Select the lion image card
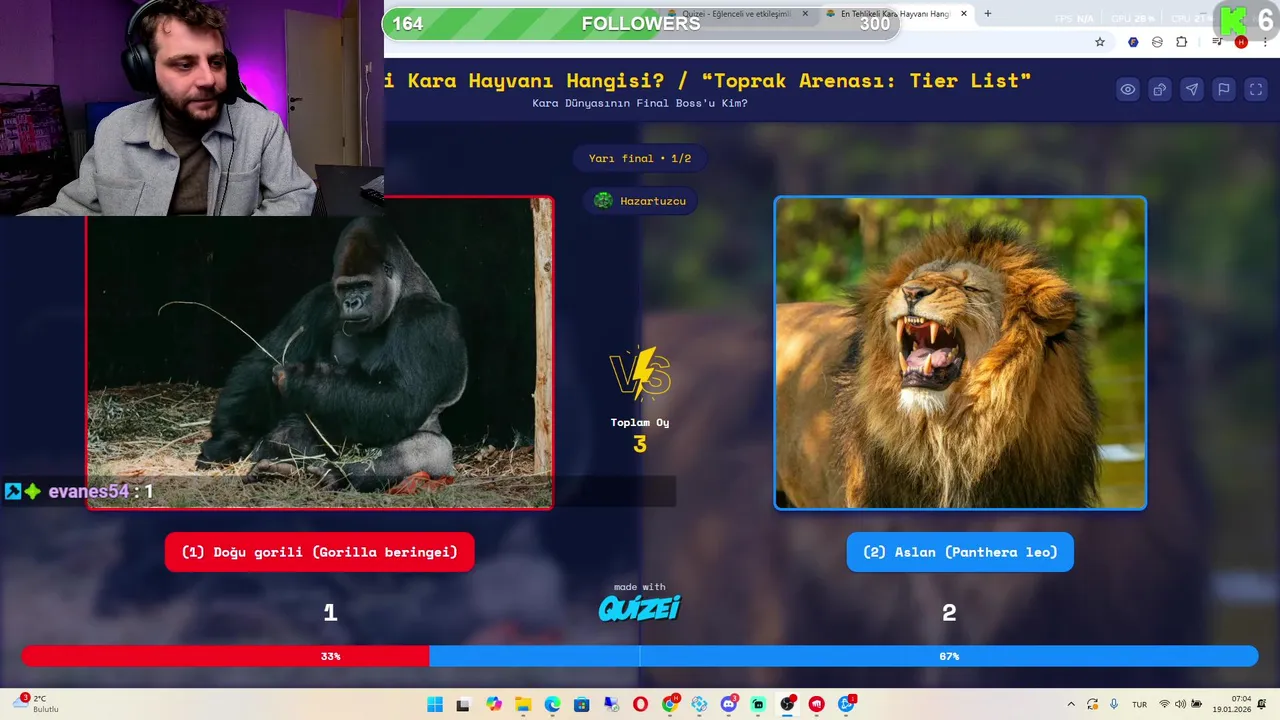 (960, 353)
